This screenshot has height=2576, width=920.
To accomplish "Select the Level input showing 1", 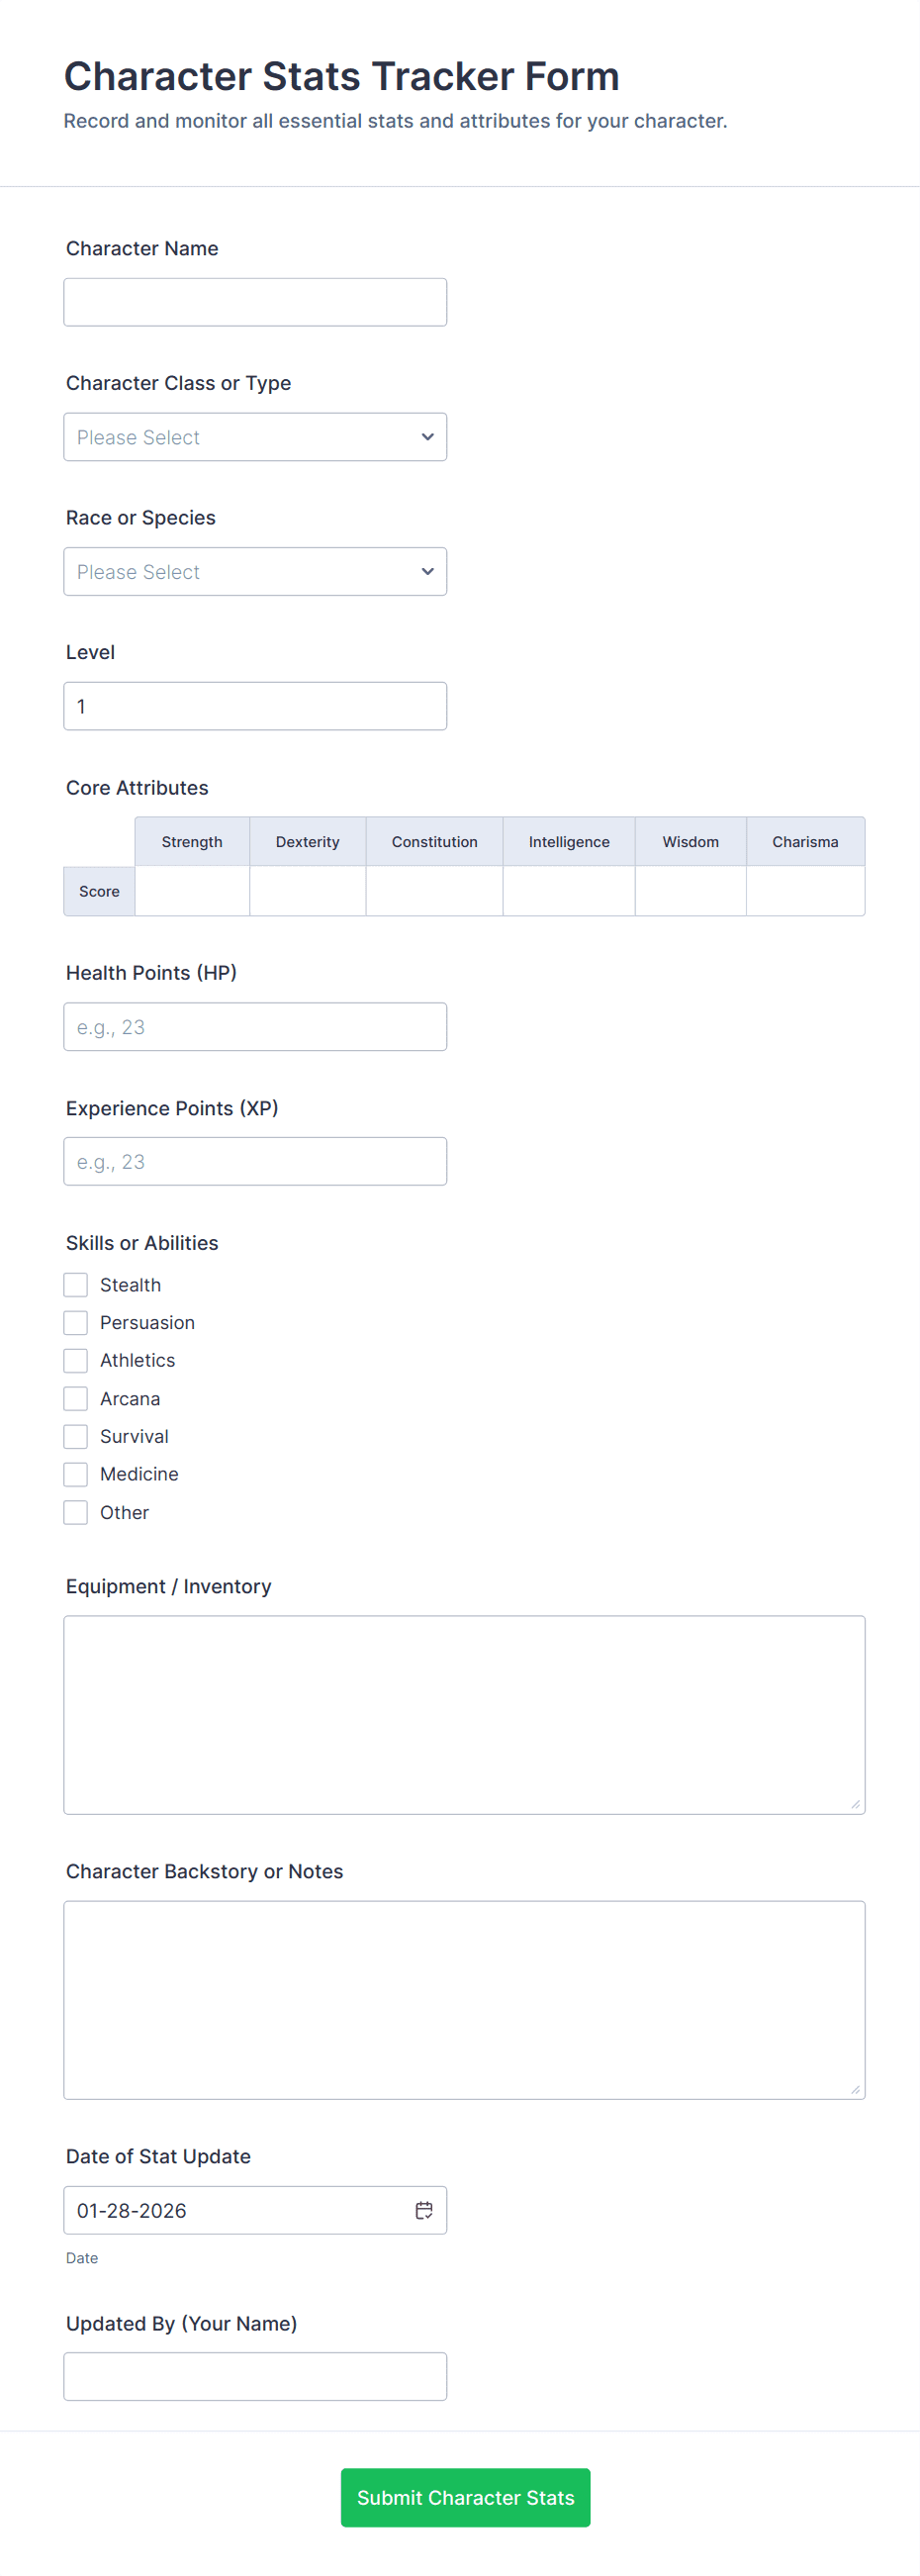I will point(255,705).
